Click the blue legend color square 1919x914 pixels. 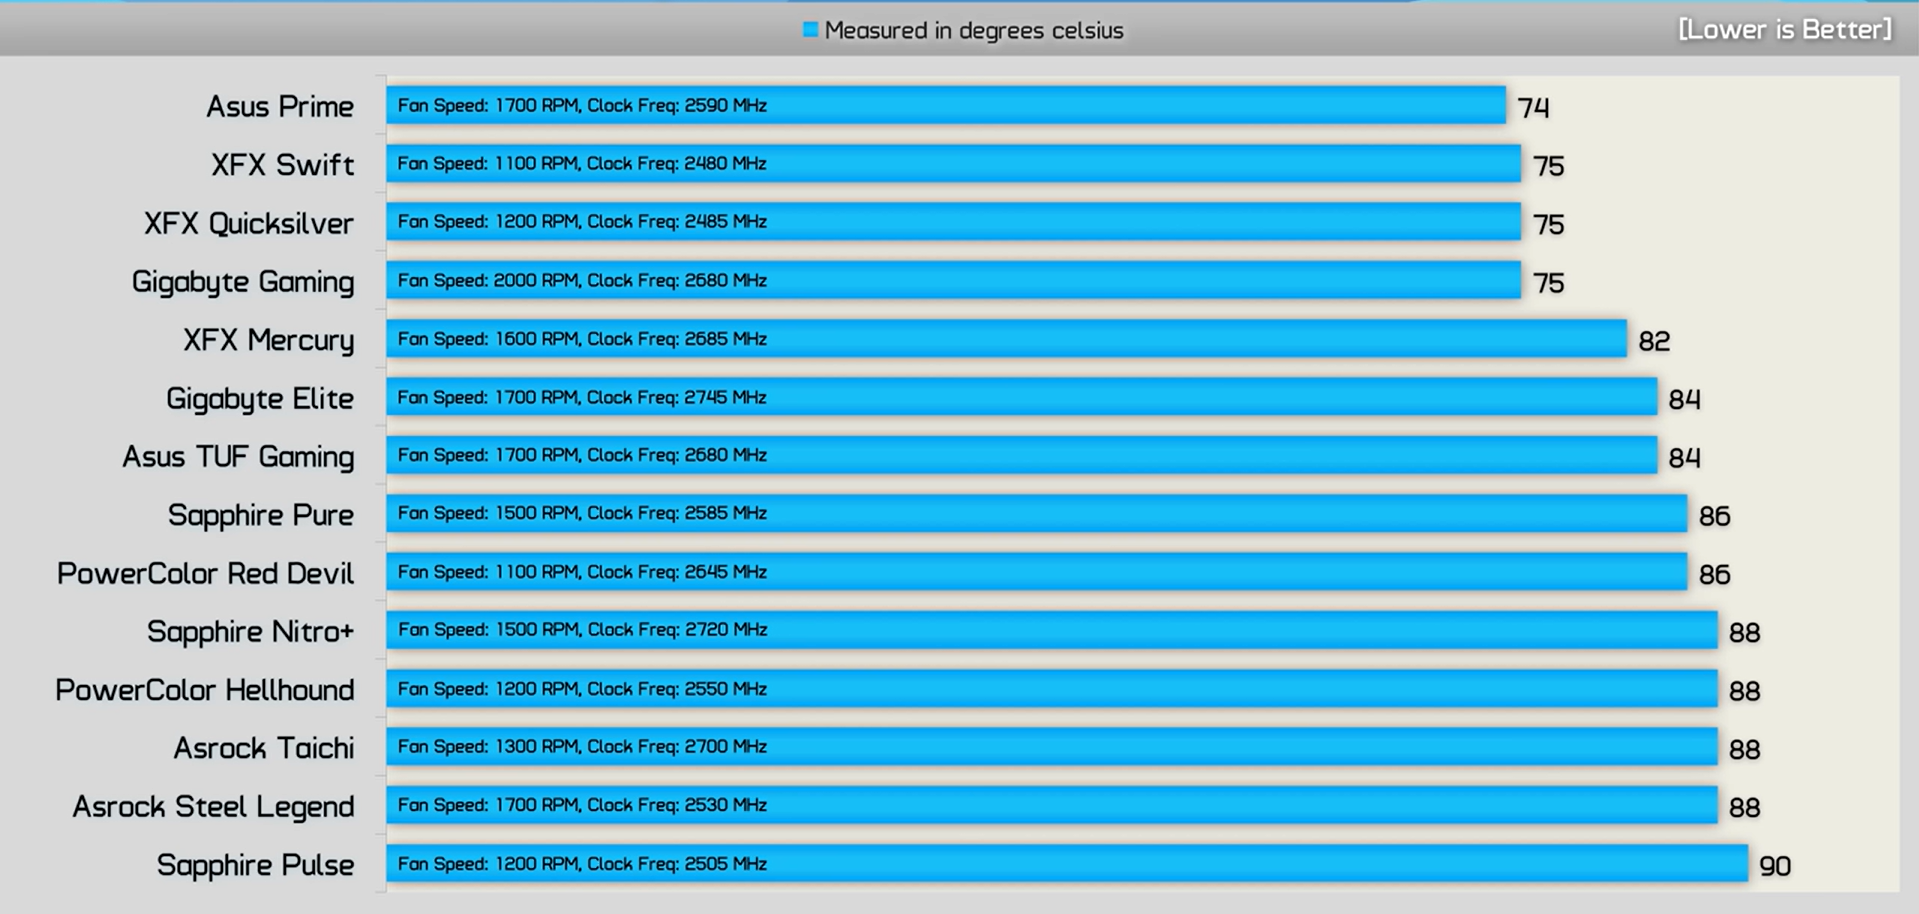[x=810, y=30]
